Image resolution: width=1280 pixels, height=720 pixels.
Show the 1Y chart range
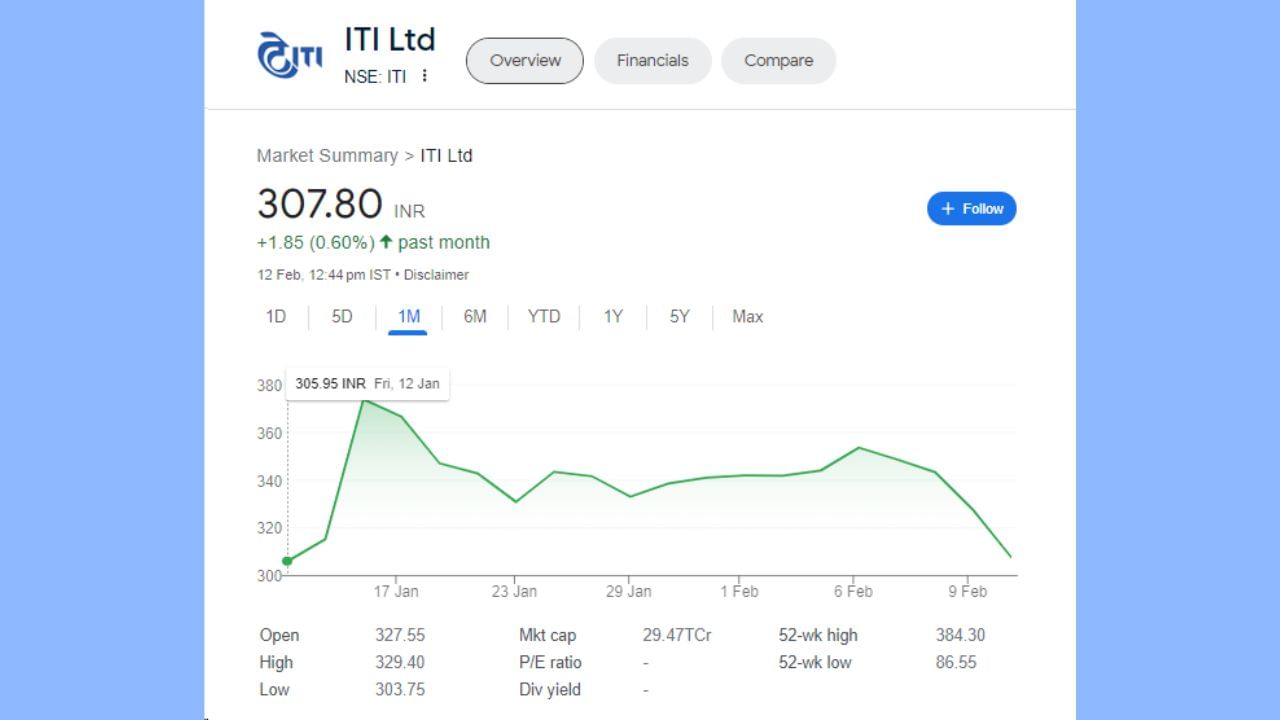pos(613,316)
